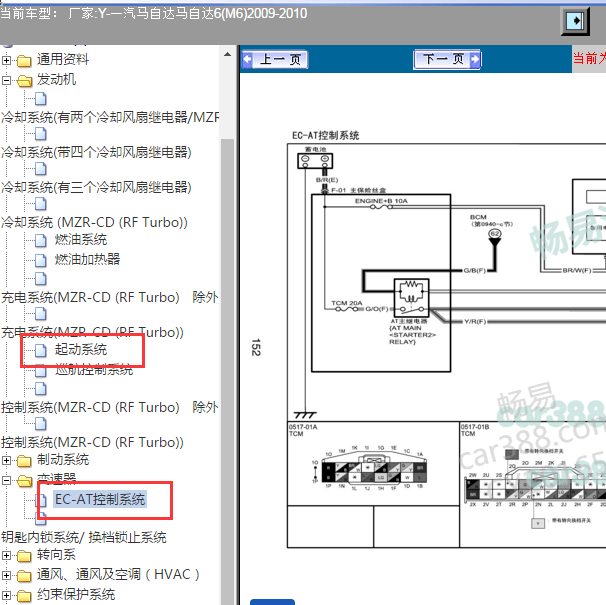Select 转向系 folder label
This screenshot has width=606, height=605.
point(56,555)
